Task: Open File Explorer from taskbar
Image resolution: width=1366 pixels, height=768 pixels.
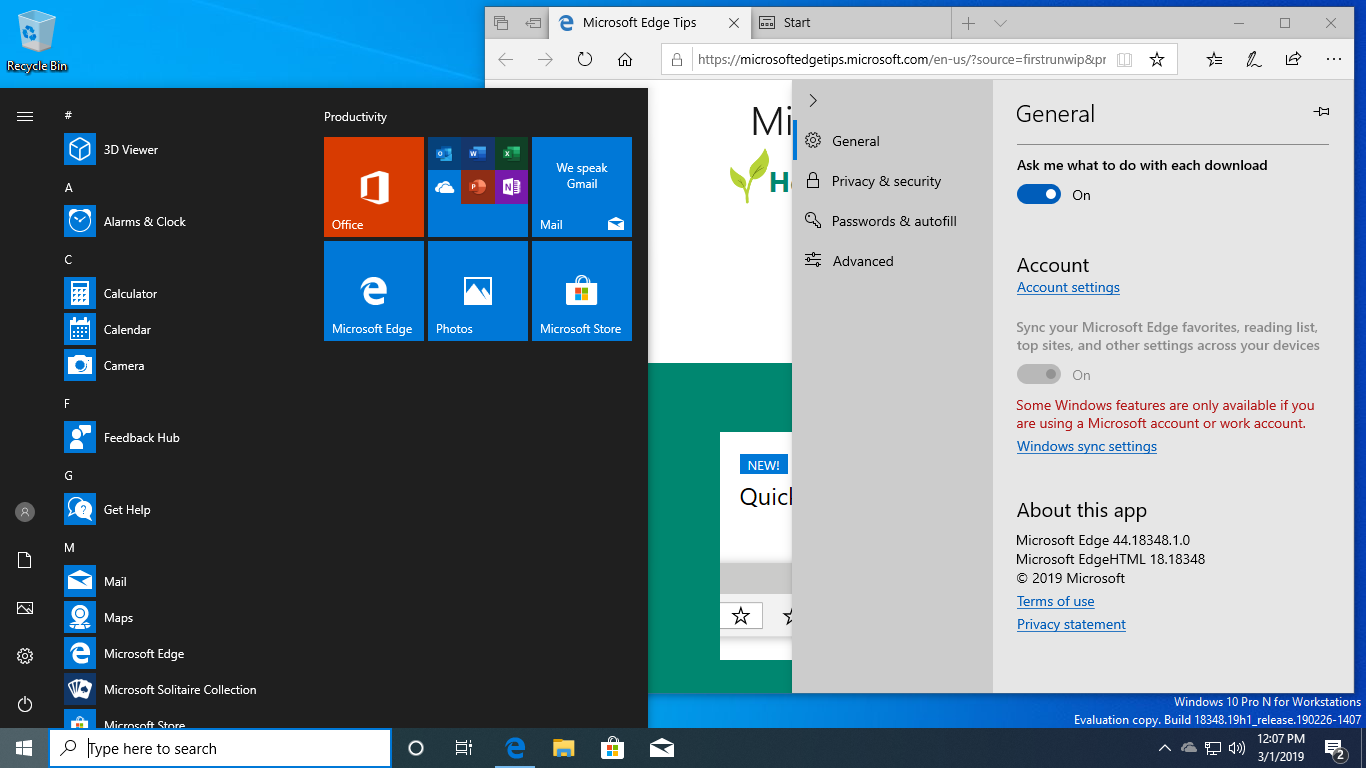Action: click(x=564, y=748)
